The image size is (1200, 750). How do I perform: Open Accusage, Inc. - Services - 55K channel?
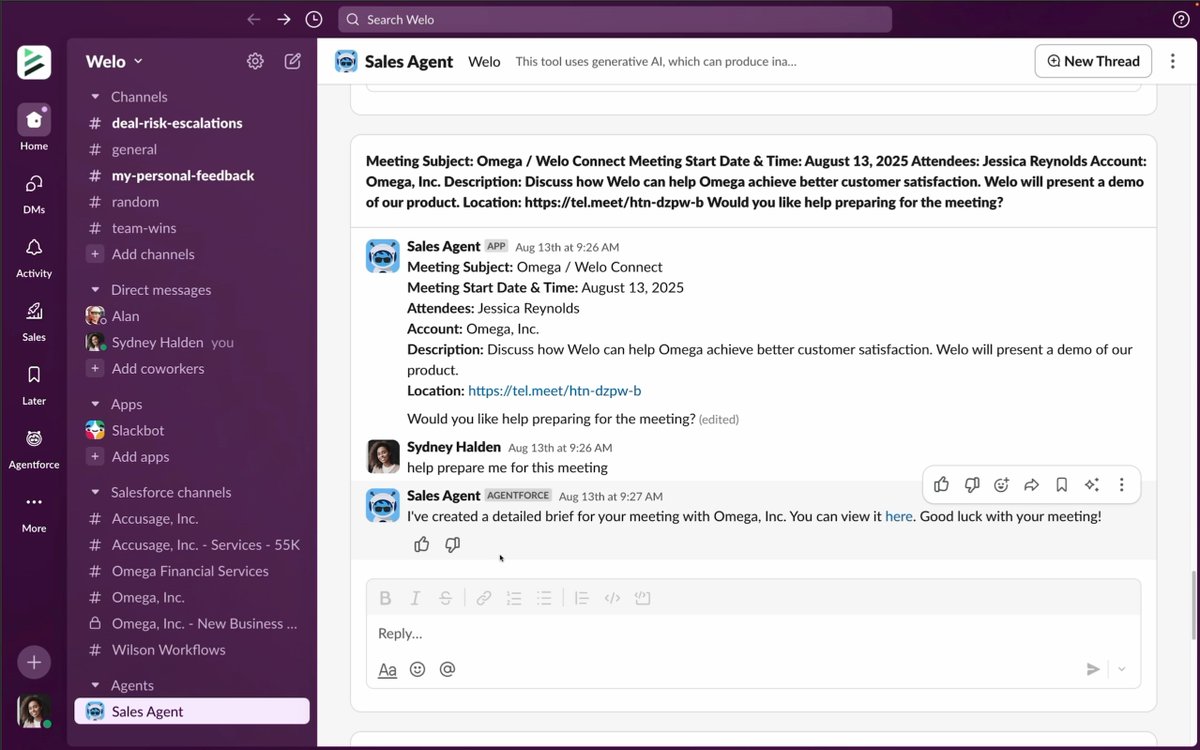pyautogui.click(x=192, y=545)
